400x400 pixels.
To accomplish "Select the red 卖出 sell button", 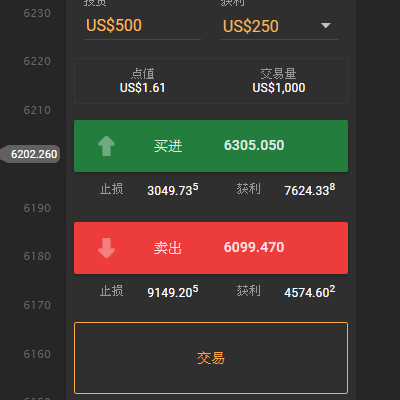I will coord(211,248).
